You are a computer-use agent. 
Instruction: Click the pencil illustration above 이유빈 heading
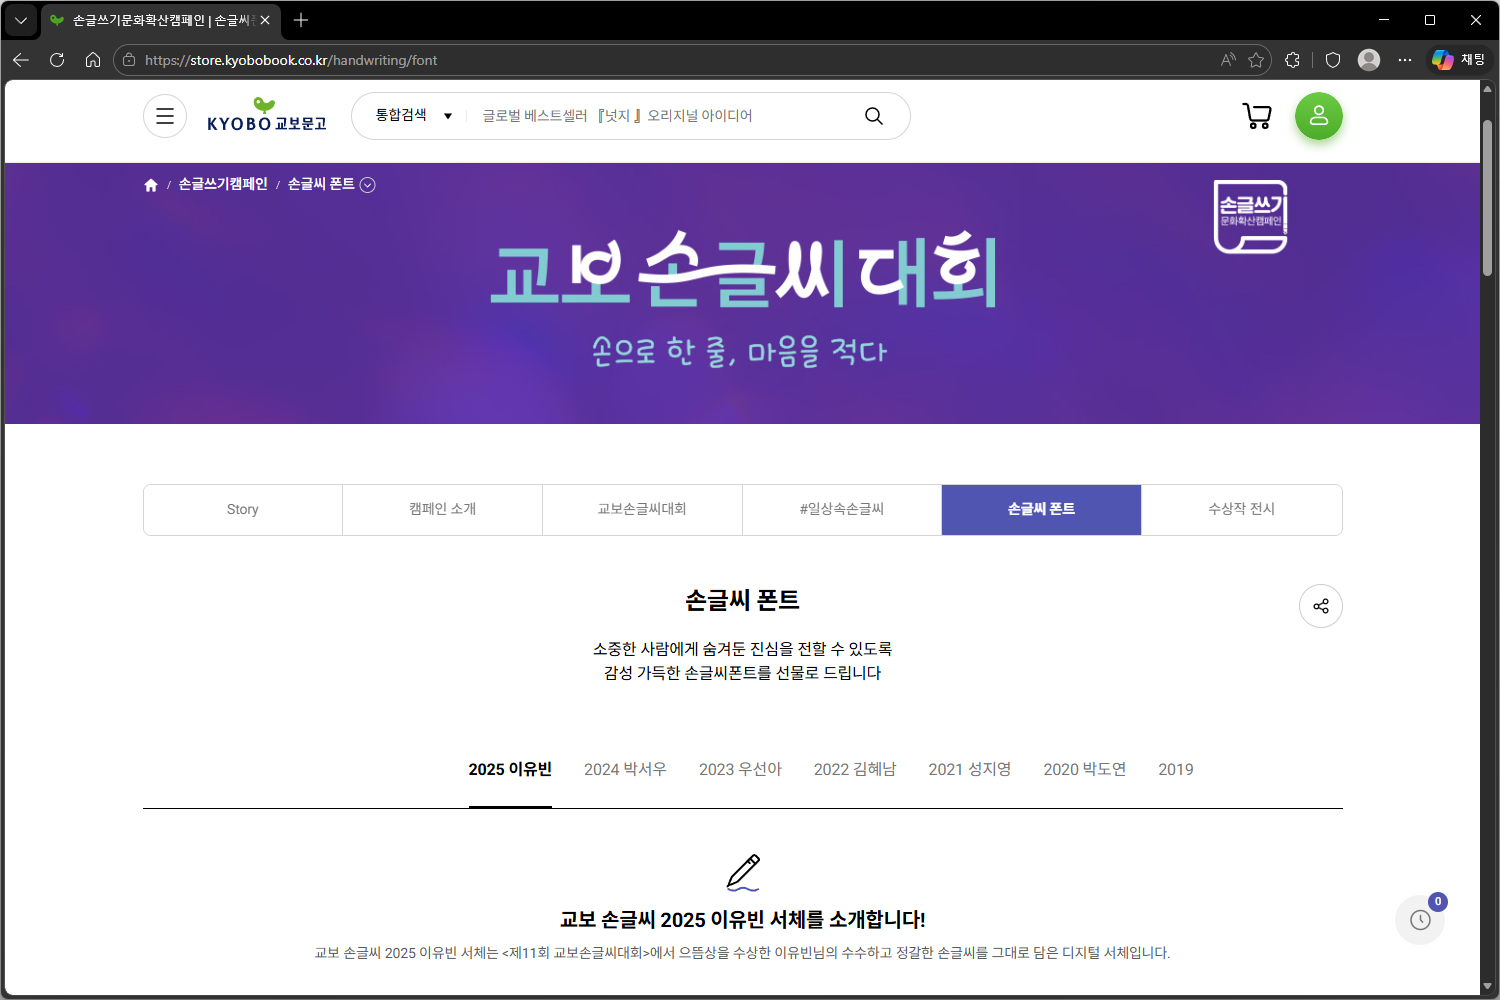pos(743,873)
